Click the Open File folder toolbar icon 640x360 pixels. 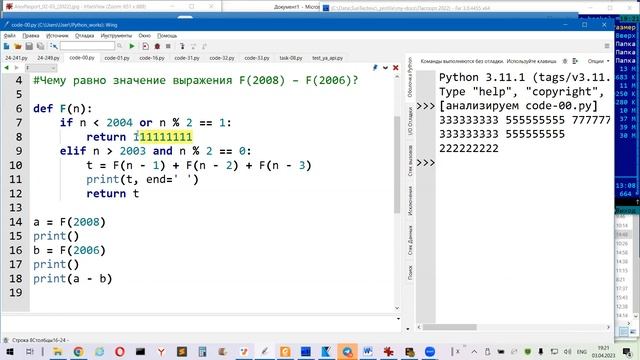[18, 47]
